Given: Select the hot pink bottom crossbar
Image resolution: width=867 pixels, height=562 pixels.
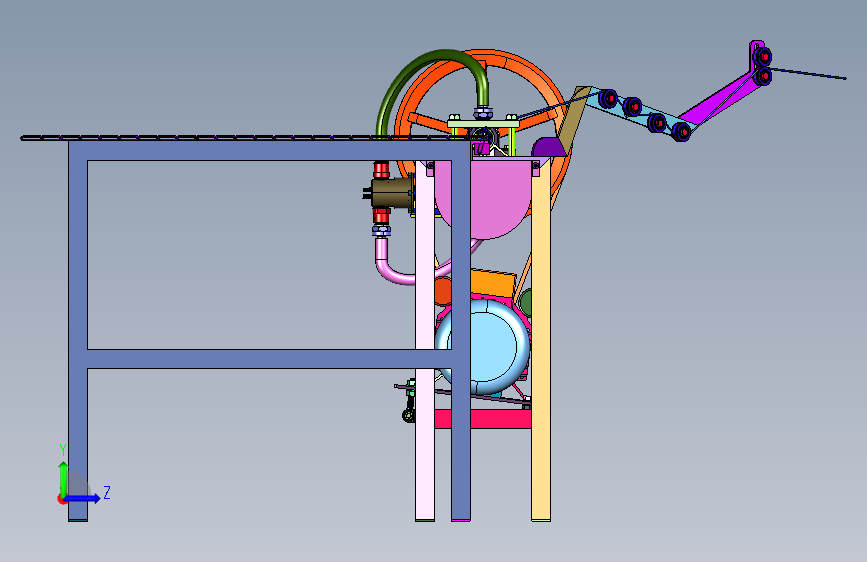Looking at the screenshot, I should [x=482, y=419].
